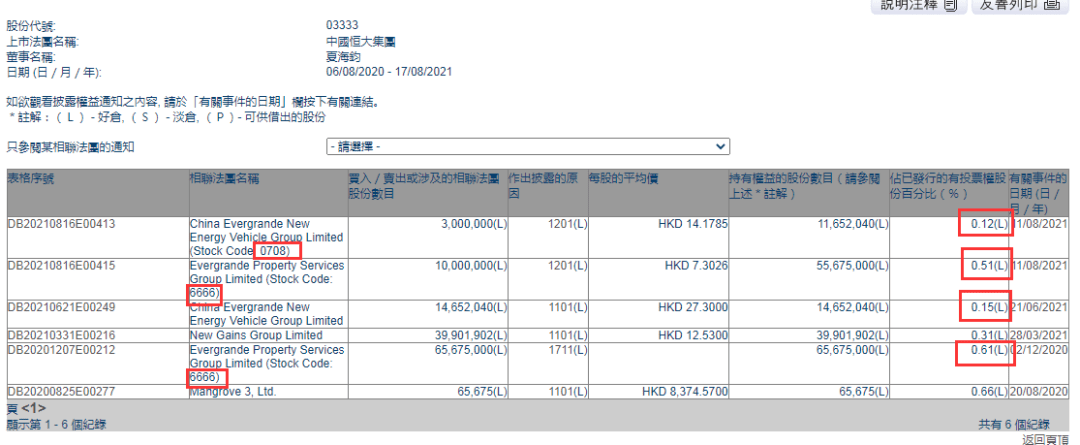Click the New Gains Group Limited cell

tap(256, 335)
